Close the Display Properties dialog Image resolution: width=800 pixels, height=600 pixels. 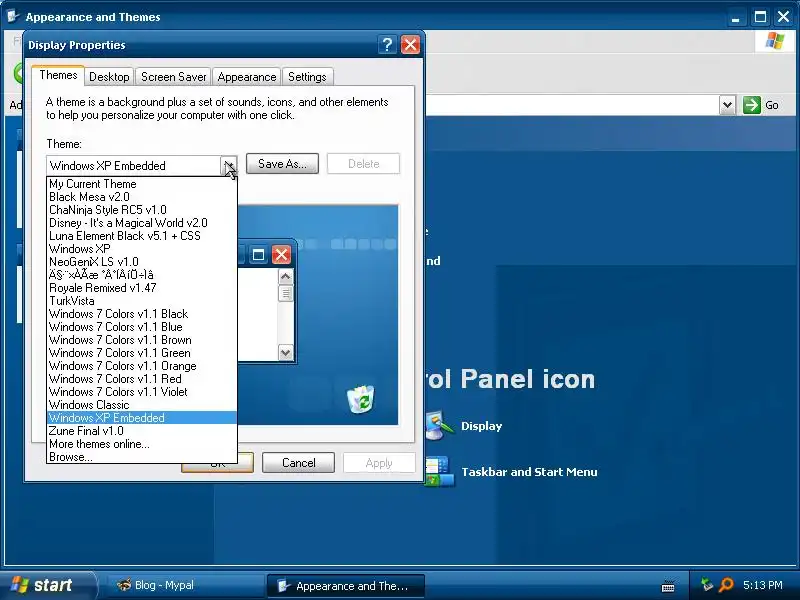[x=410, y=45]
